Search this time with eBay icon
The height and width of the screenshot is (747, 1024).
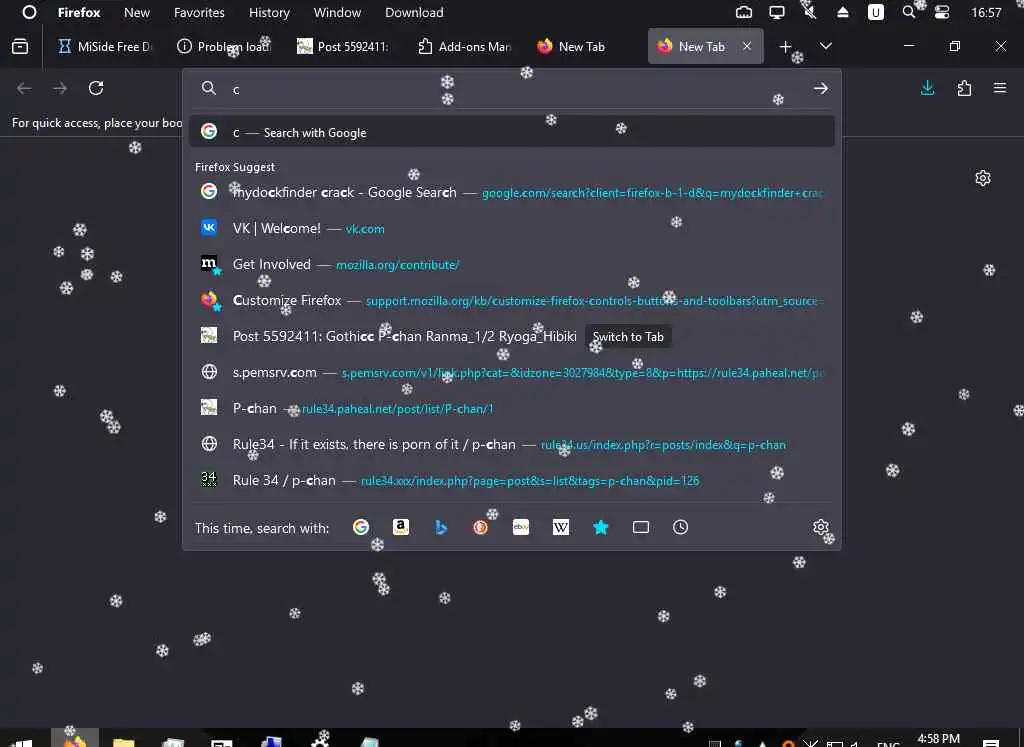521,527
